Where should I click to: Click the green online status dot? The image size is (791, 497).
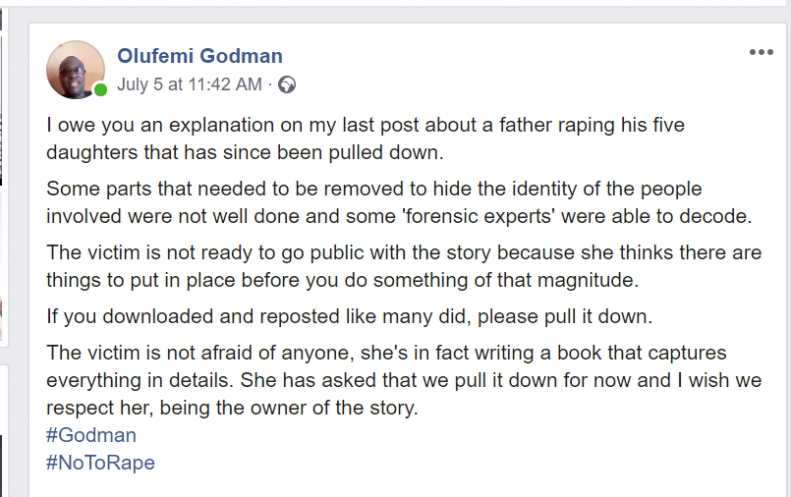(x=100, y=90)
